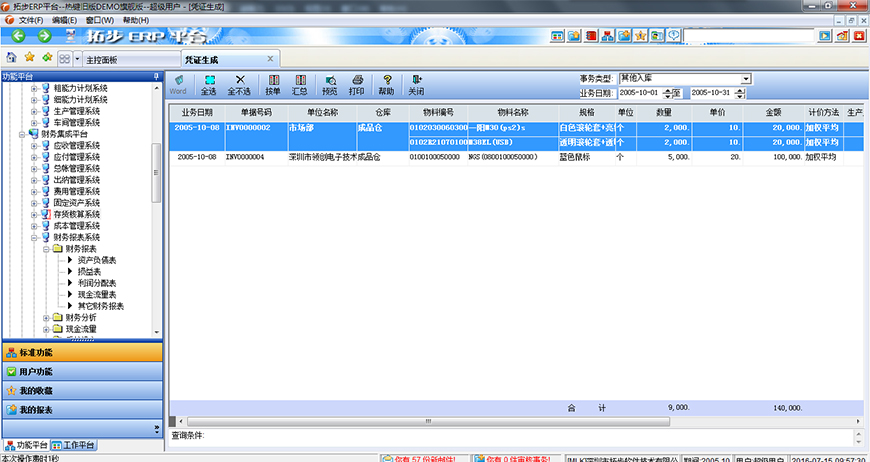Viewport: 870px width, 462px height.
Task: Click the 关闭 (close) toolbar icon
Action: tap(416, 85)
